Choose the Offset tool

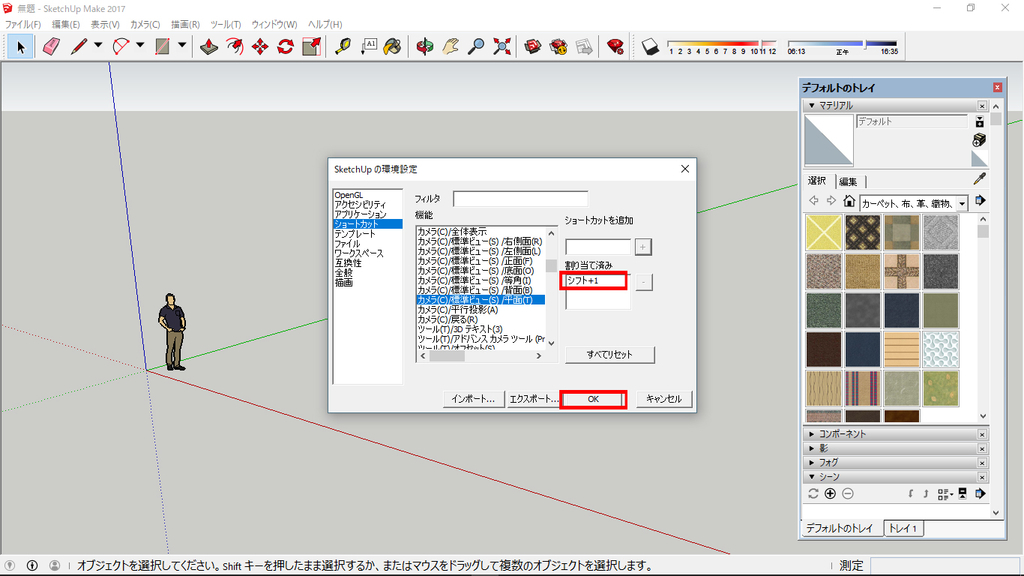click(x=234, y=46)
